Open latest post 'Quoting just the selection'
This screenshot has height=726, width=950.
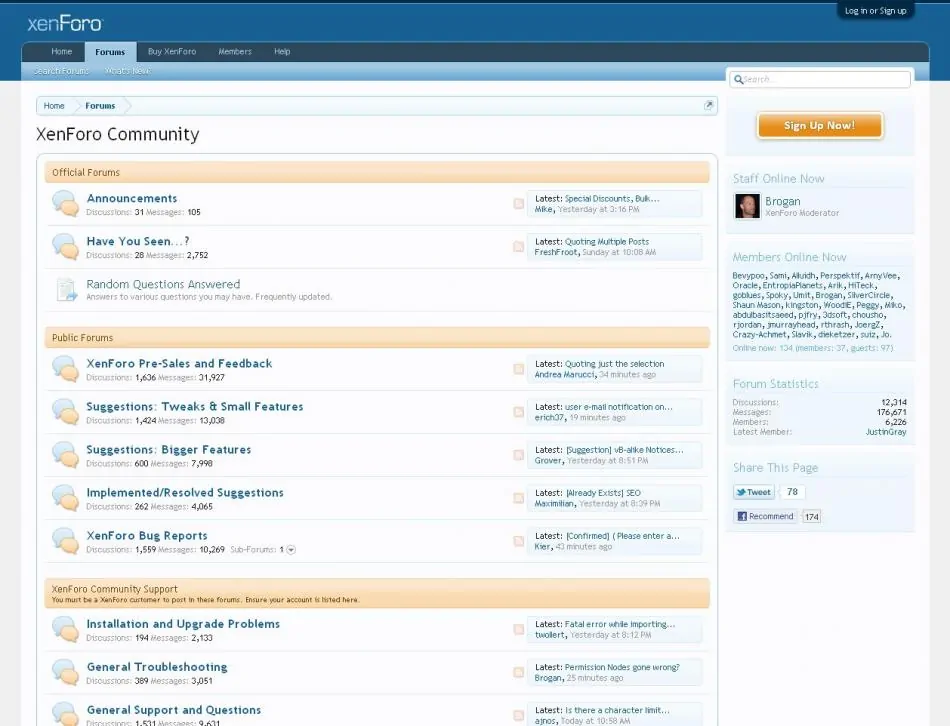pos(614,364)
